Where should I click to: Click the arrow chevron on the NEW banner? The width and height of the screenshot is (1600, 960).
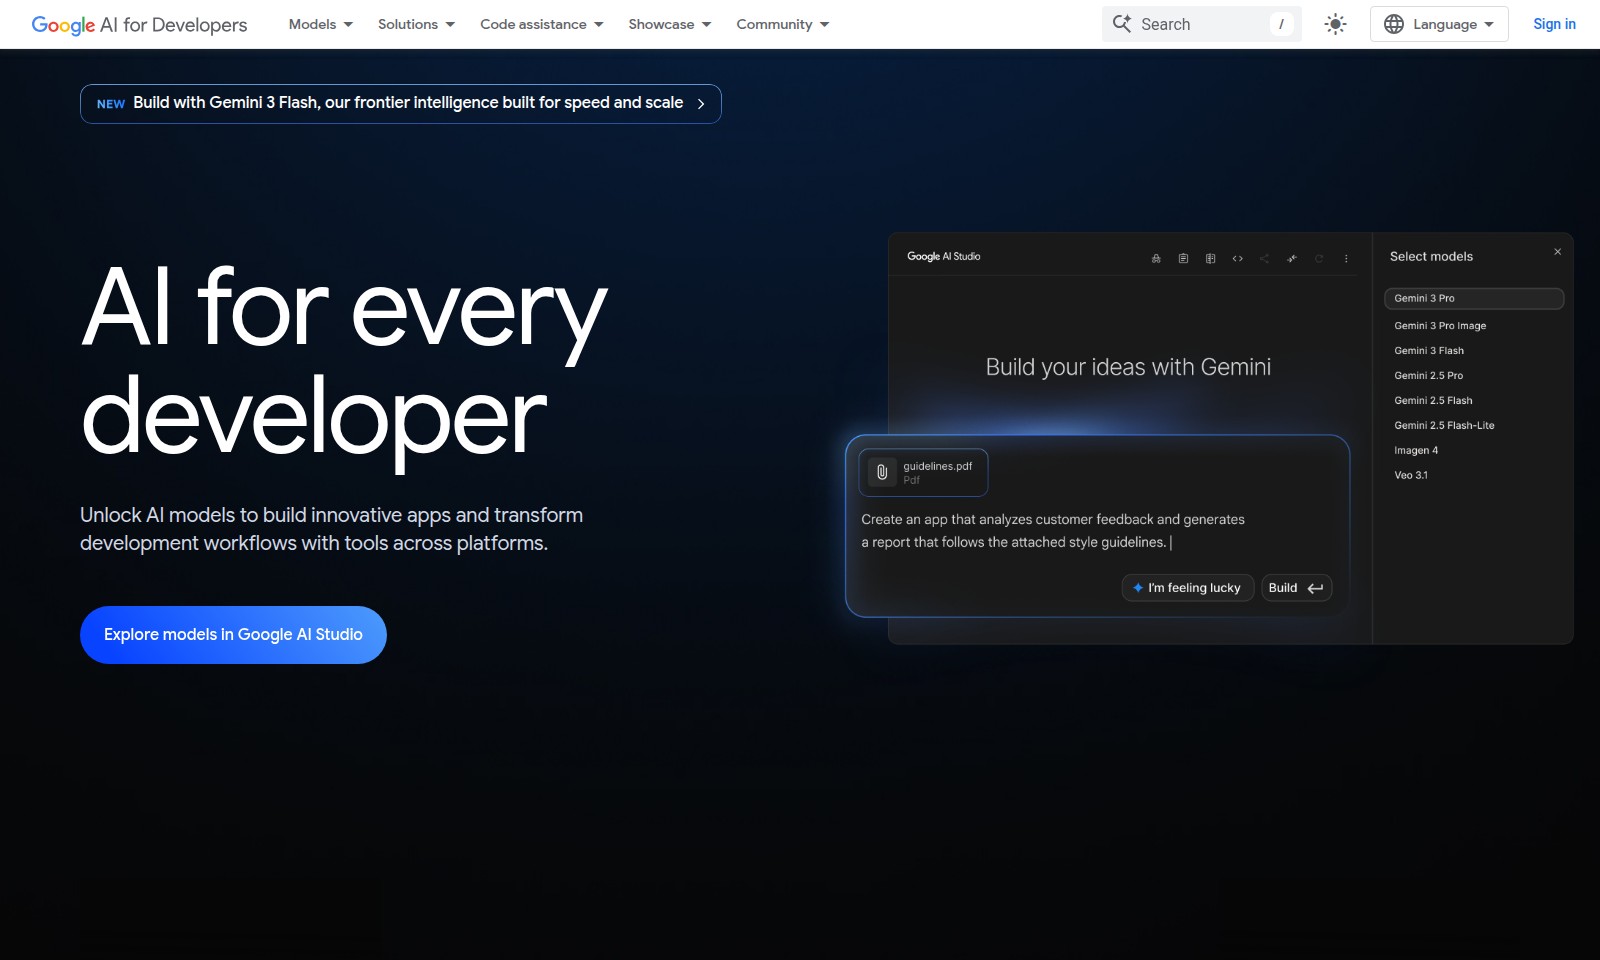tap(701, 104)
